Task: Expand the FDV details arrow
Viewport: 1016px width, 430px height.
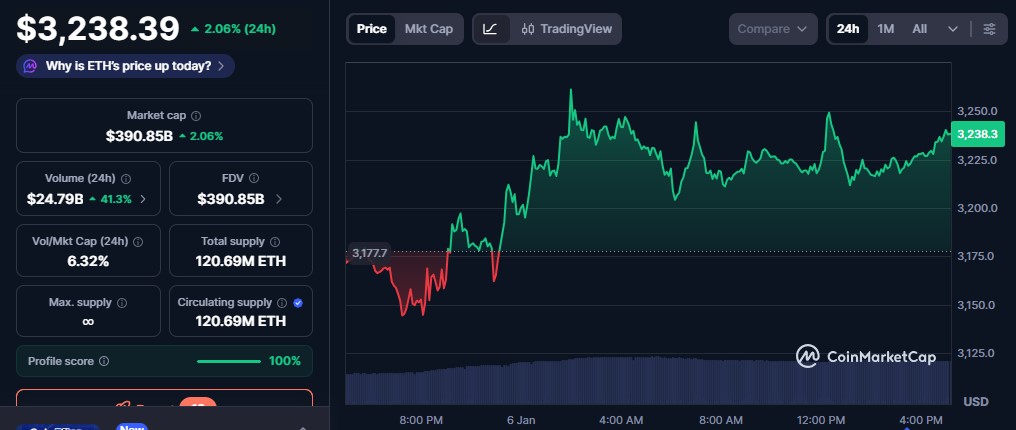Action: pyautogui.click(x=278, y=199)
